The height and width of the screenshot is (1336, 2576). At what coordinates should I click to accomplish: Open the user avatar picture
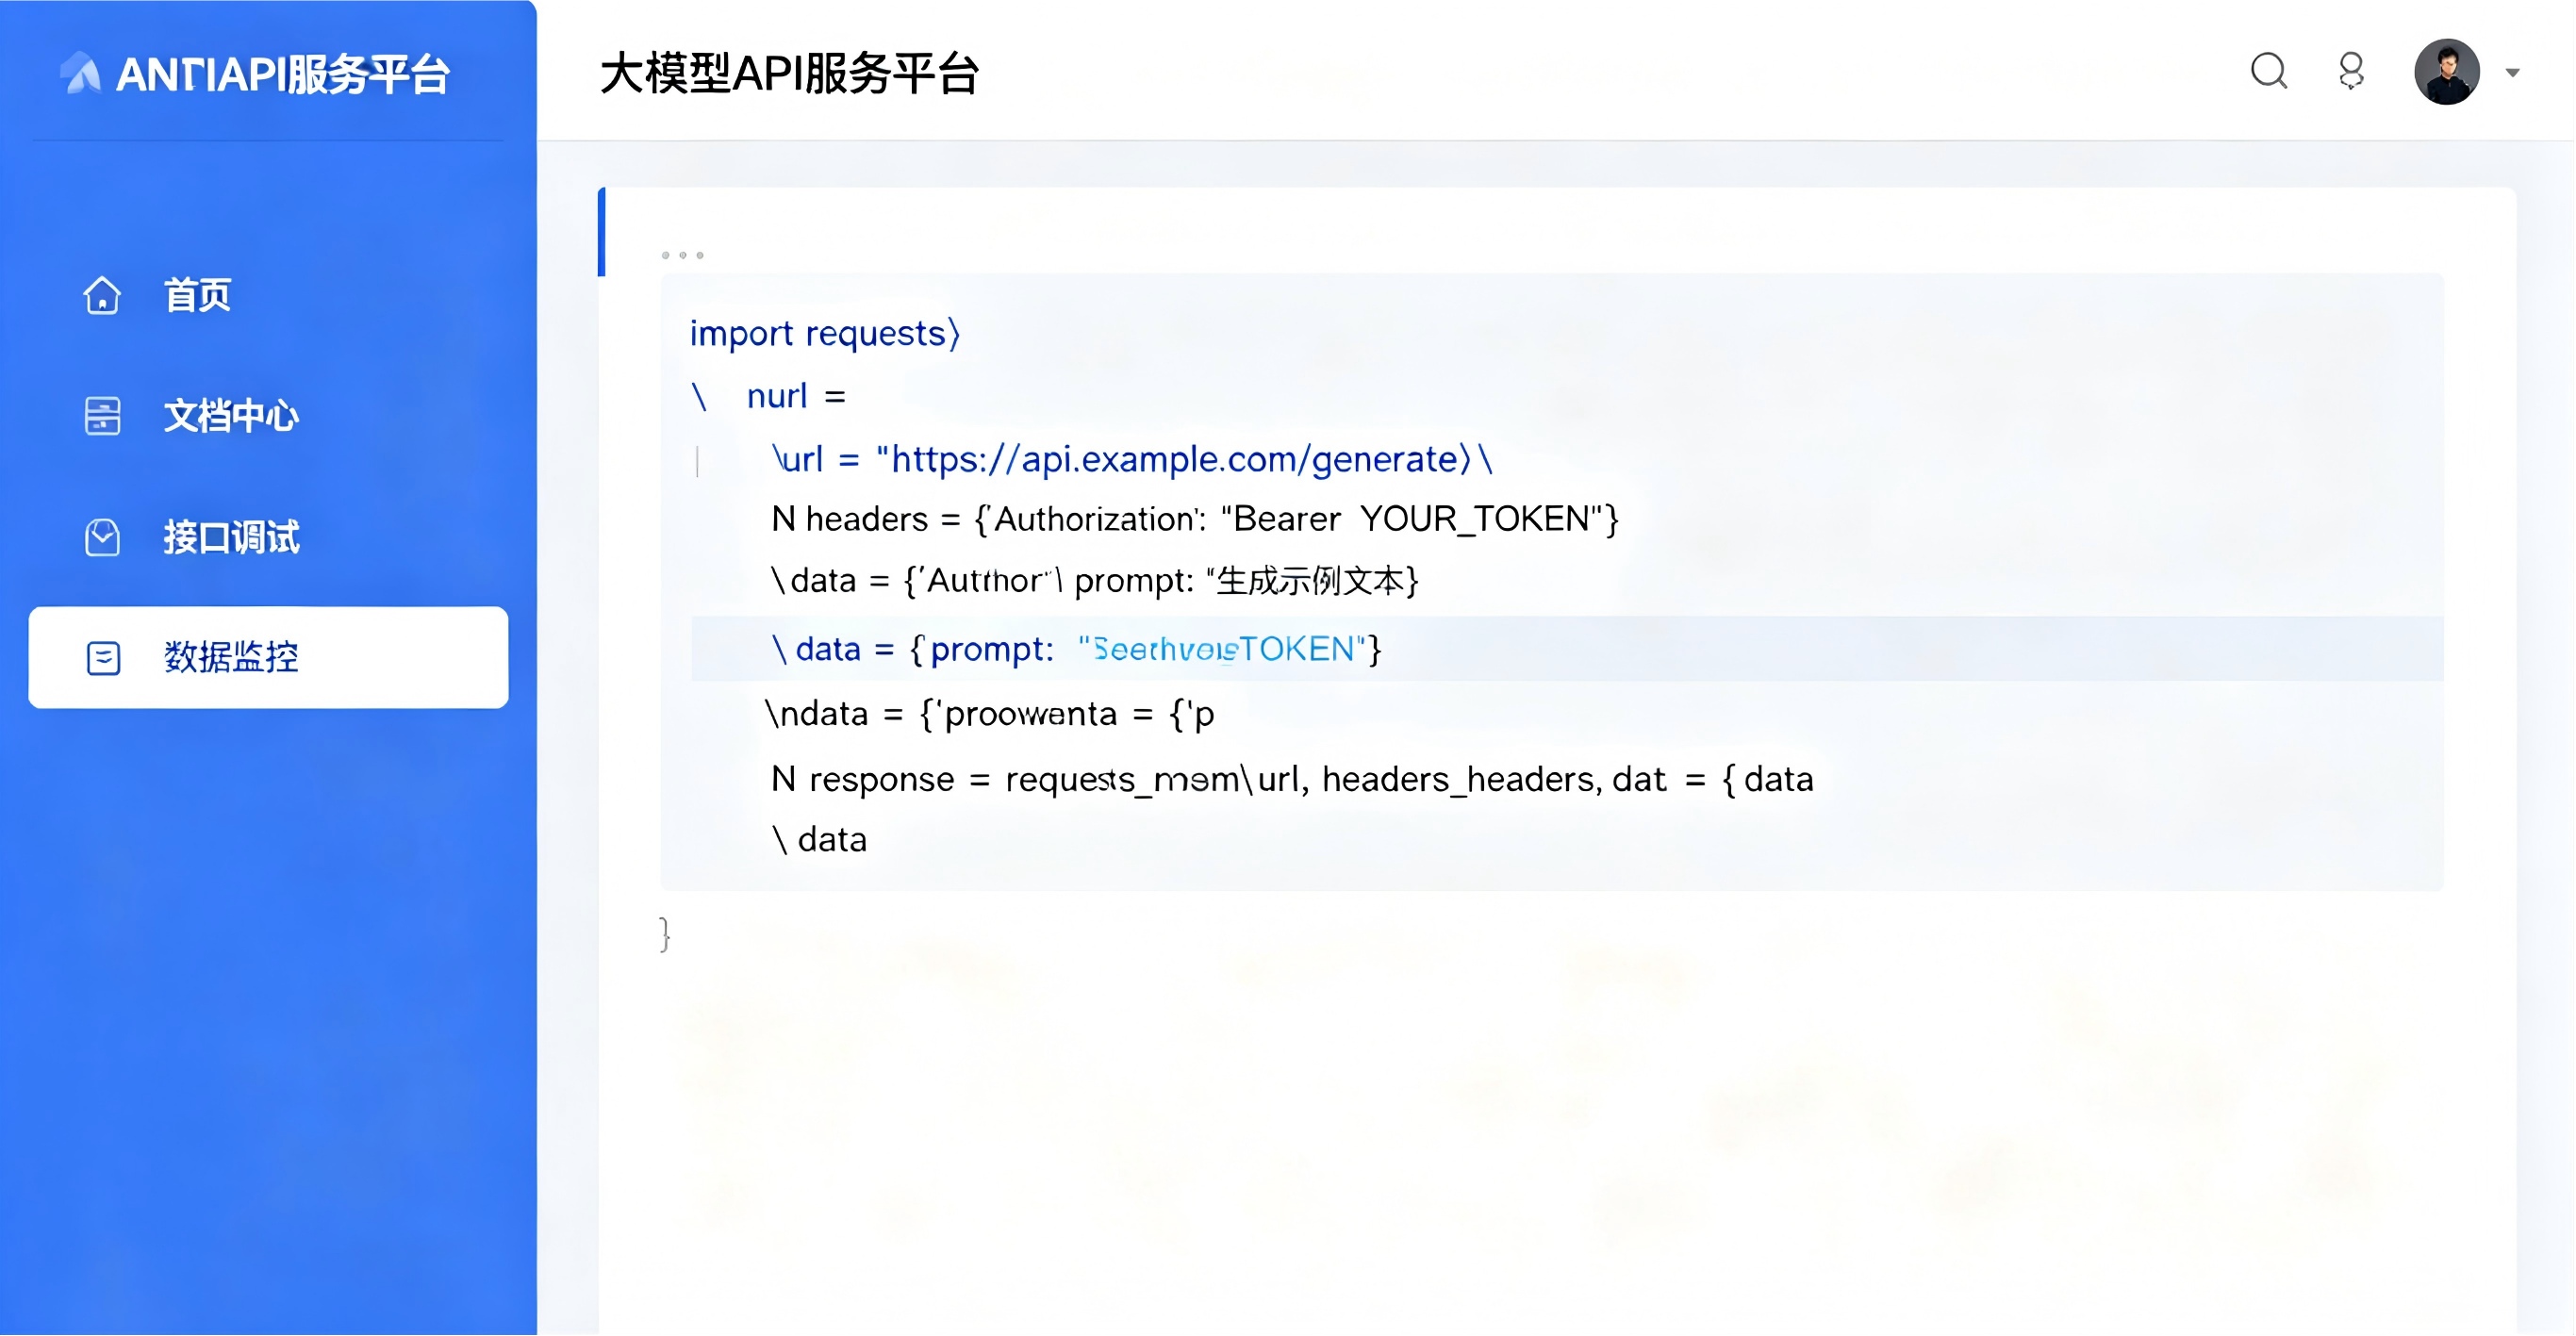pos(2446,72)
